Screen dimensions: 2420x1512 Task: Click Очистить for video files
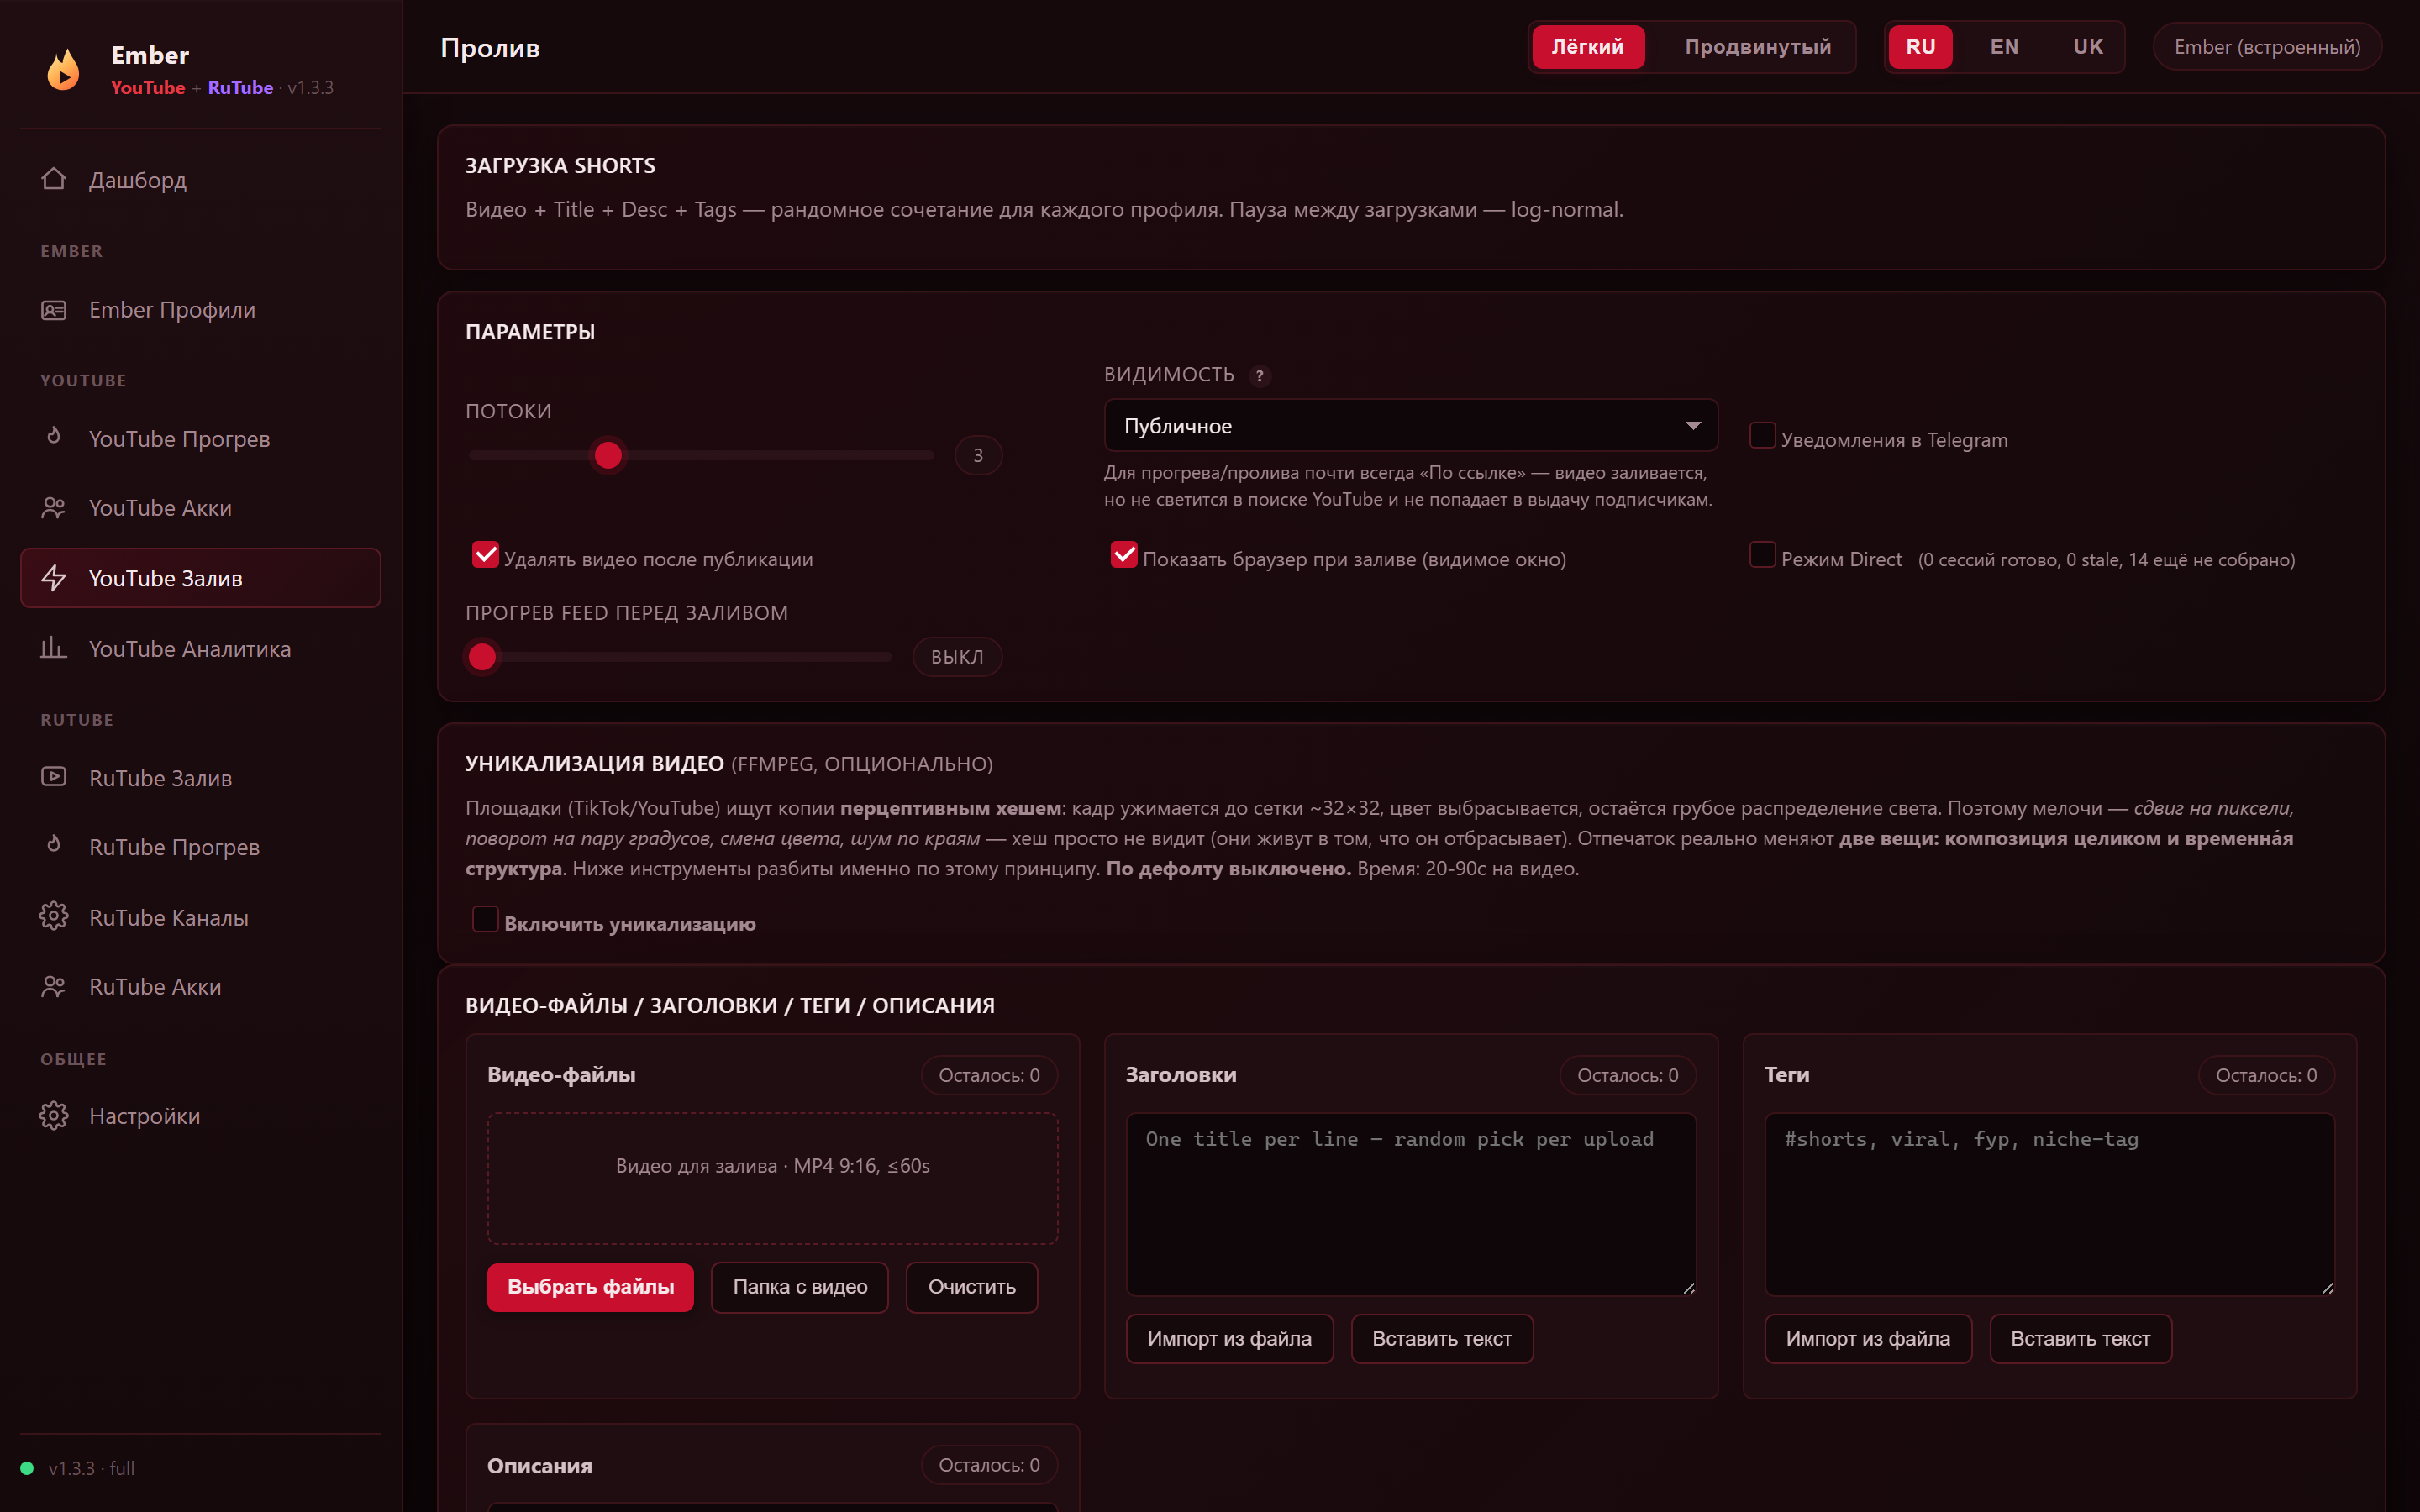[971, 1287]
